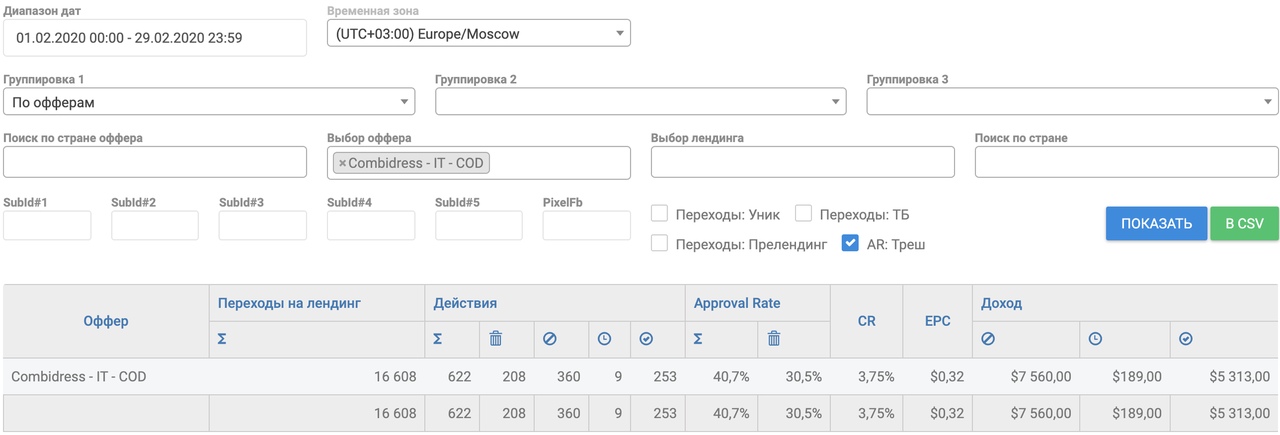The width and height of the screenshot is (1280, 435).
Task: Click the Диапазон дат date range field
Action: (x=155, y=38)
